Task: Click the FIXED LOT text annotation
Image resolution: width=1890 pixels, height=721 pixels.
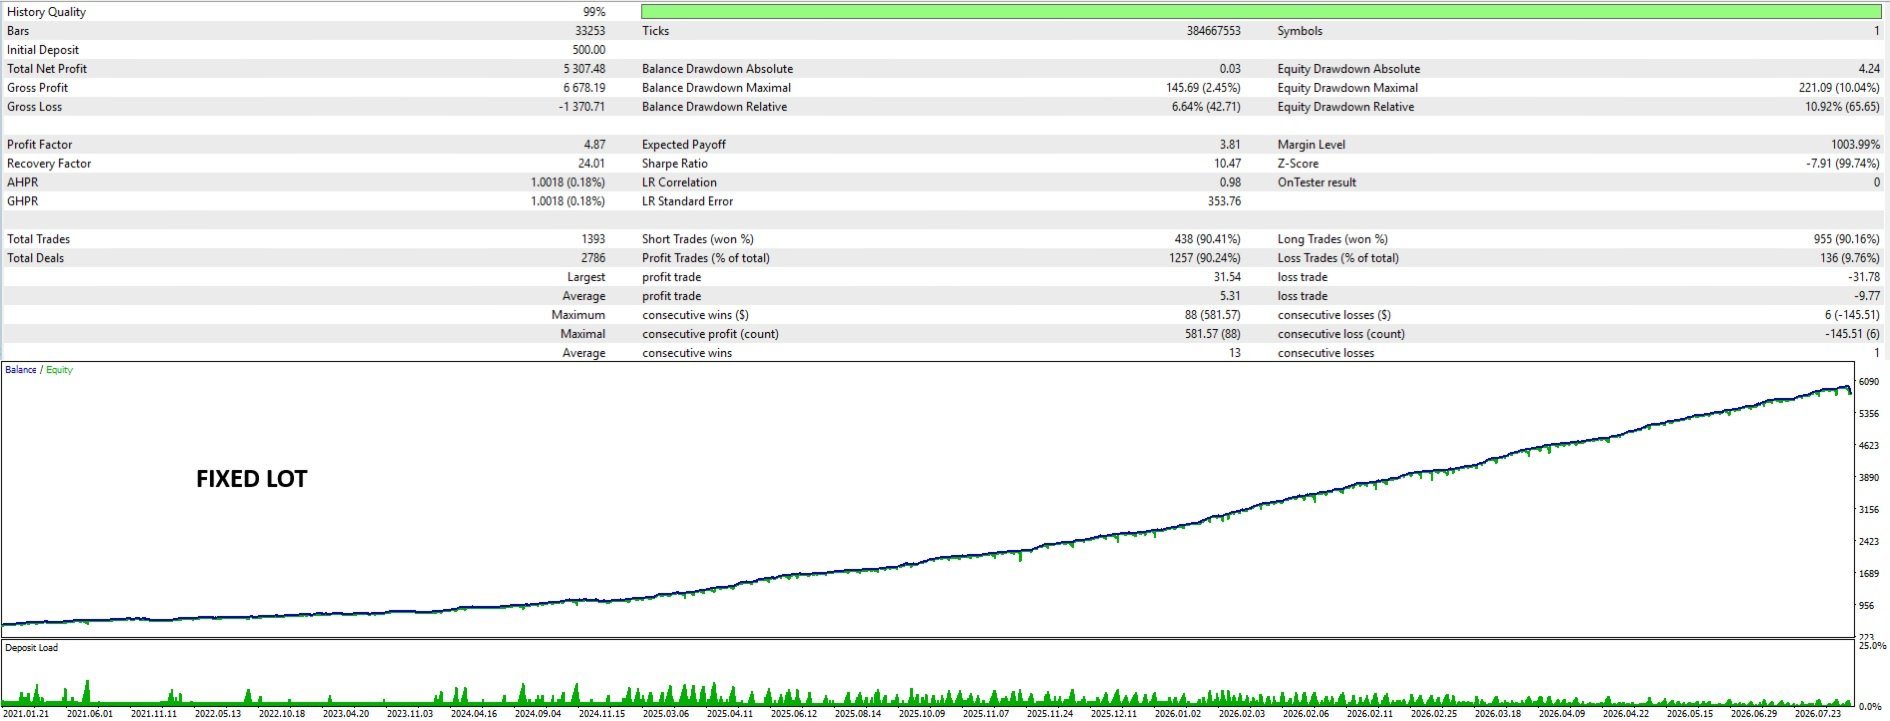Action: [x=252, y=479]
